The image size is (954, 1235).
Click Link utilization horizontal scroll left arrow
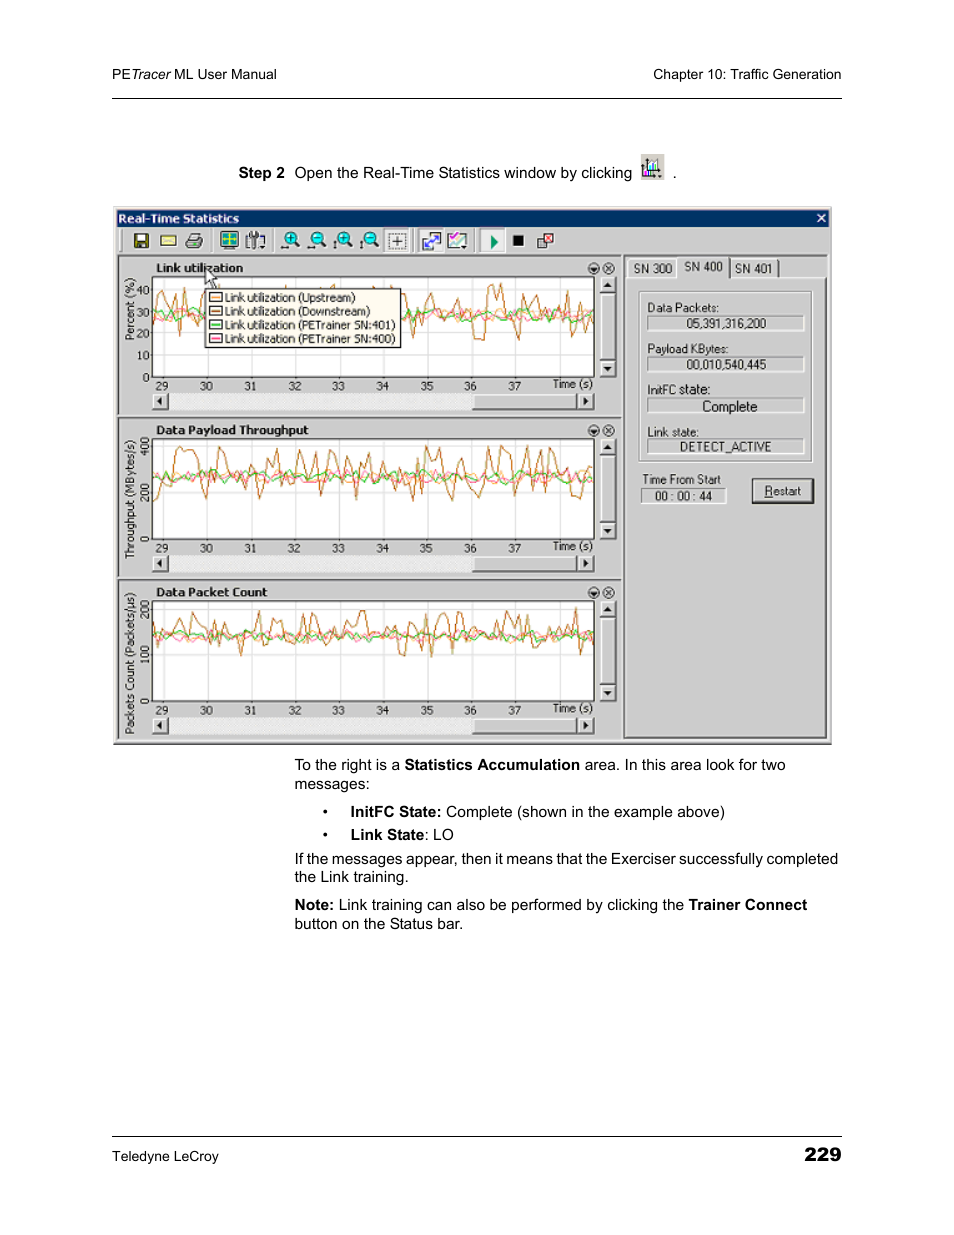(161, 402)
